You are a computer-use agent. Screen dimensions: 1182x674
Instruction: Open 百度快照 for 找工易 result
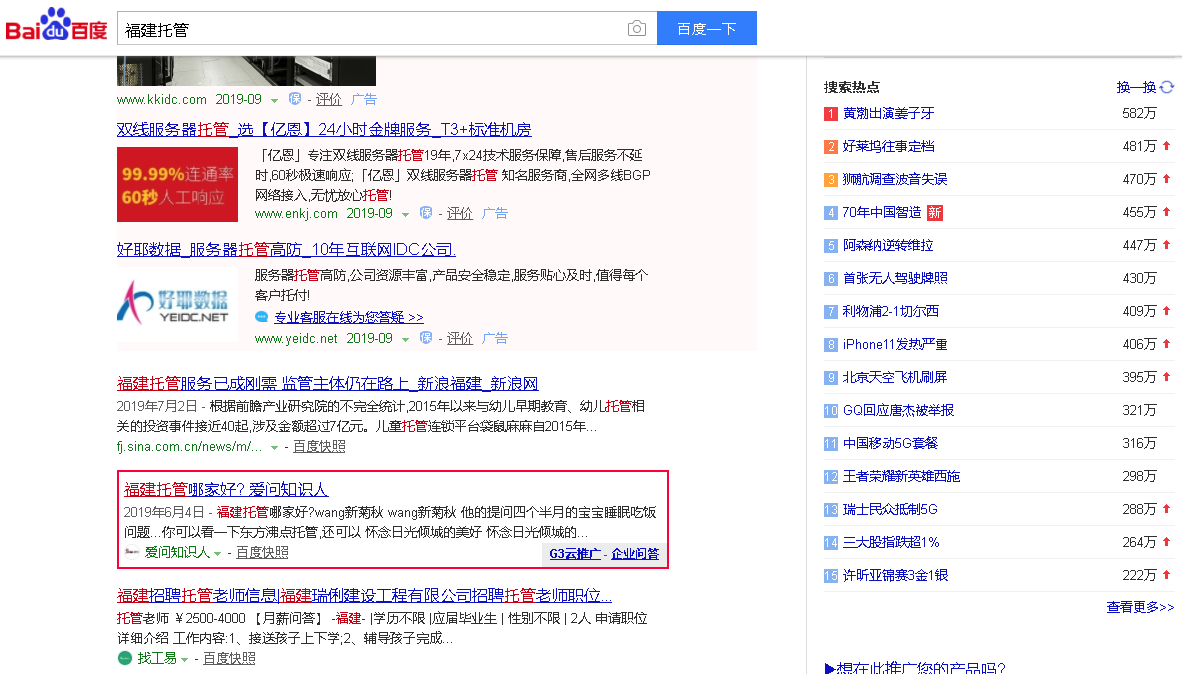[x=229, y=658]
